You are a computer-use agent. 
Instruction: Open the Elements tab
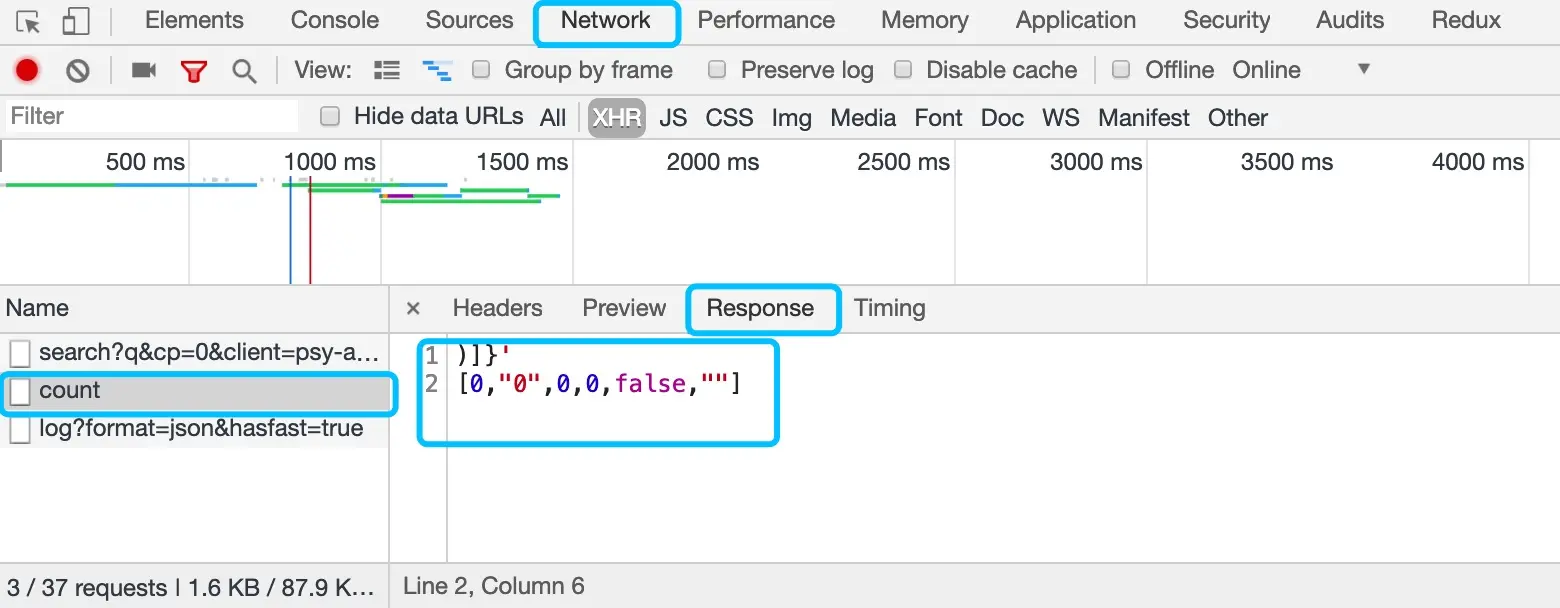tap(194, 20)
